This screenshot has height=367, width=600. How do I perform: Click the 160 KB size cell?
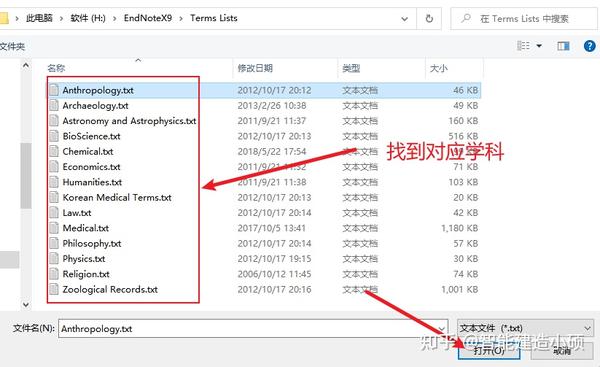[463, 121]
